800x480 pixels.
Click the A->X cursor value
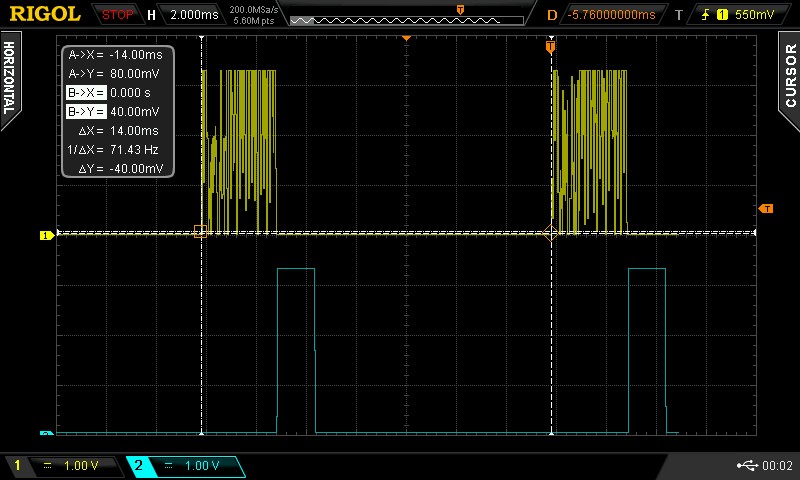pos(136,55)
